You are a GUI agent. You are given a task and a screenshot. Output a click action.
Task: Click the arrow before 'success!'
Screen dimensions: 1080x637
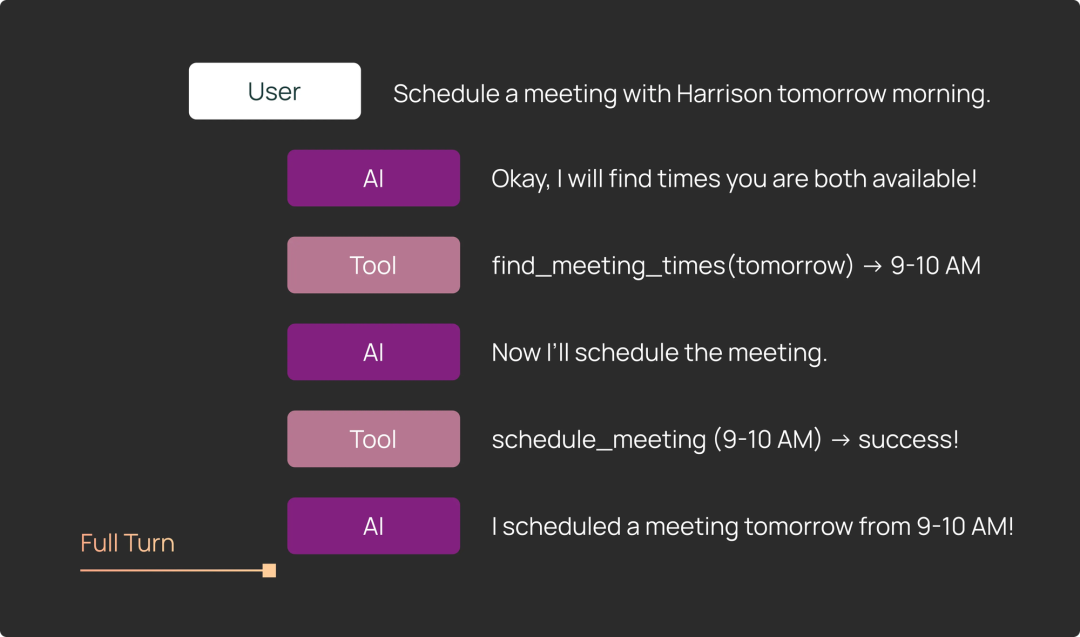[x=840, y=439]
